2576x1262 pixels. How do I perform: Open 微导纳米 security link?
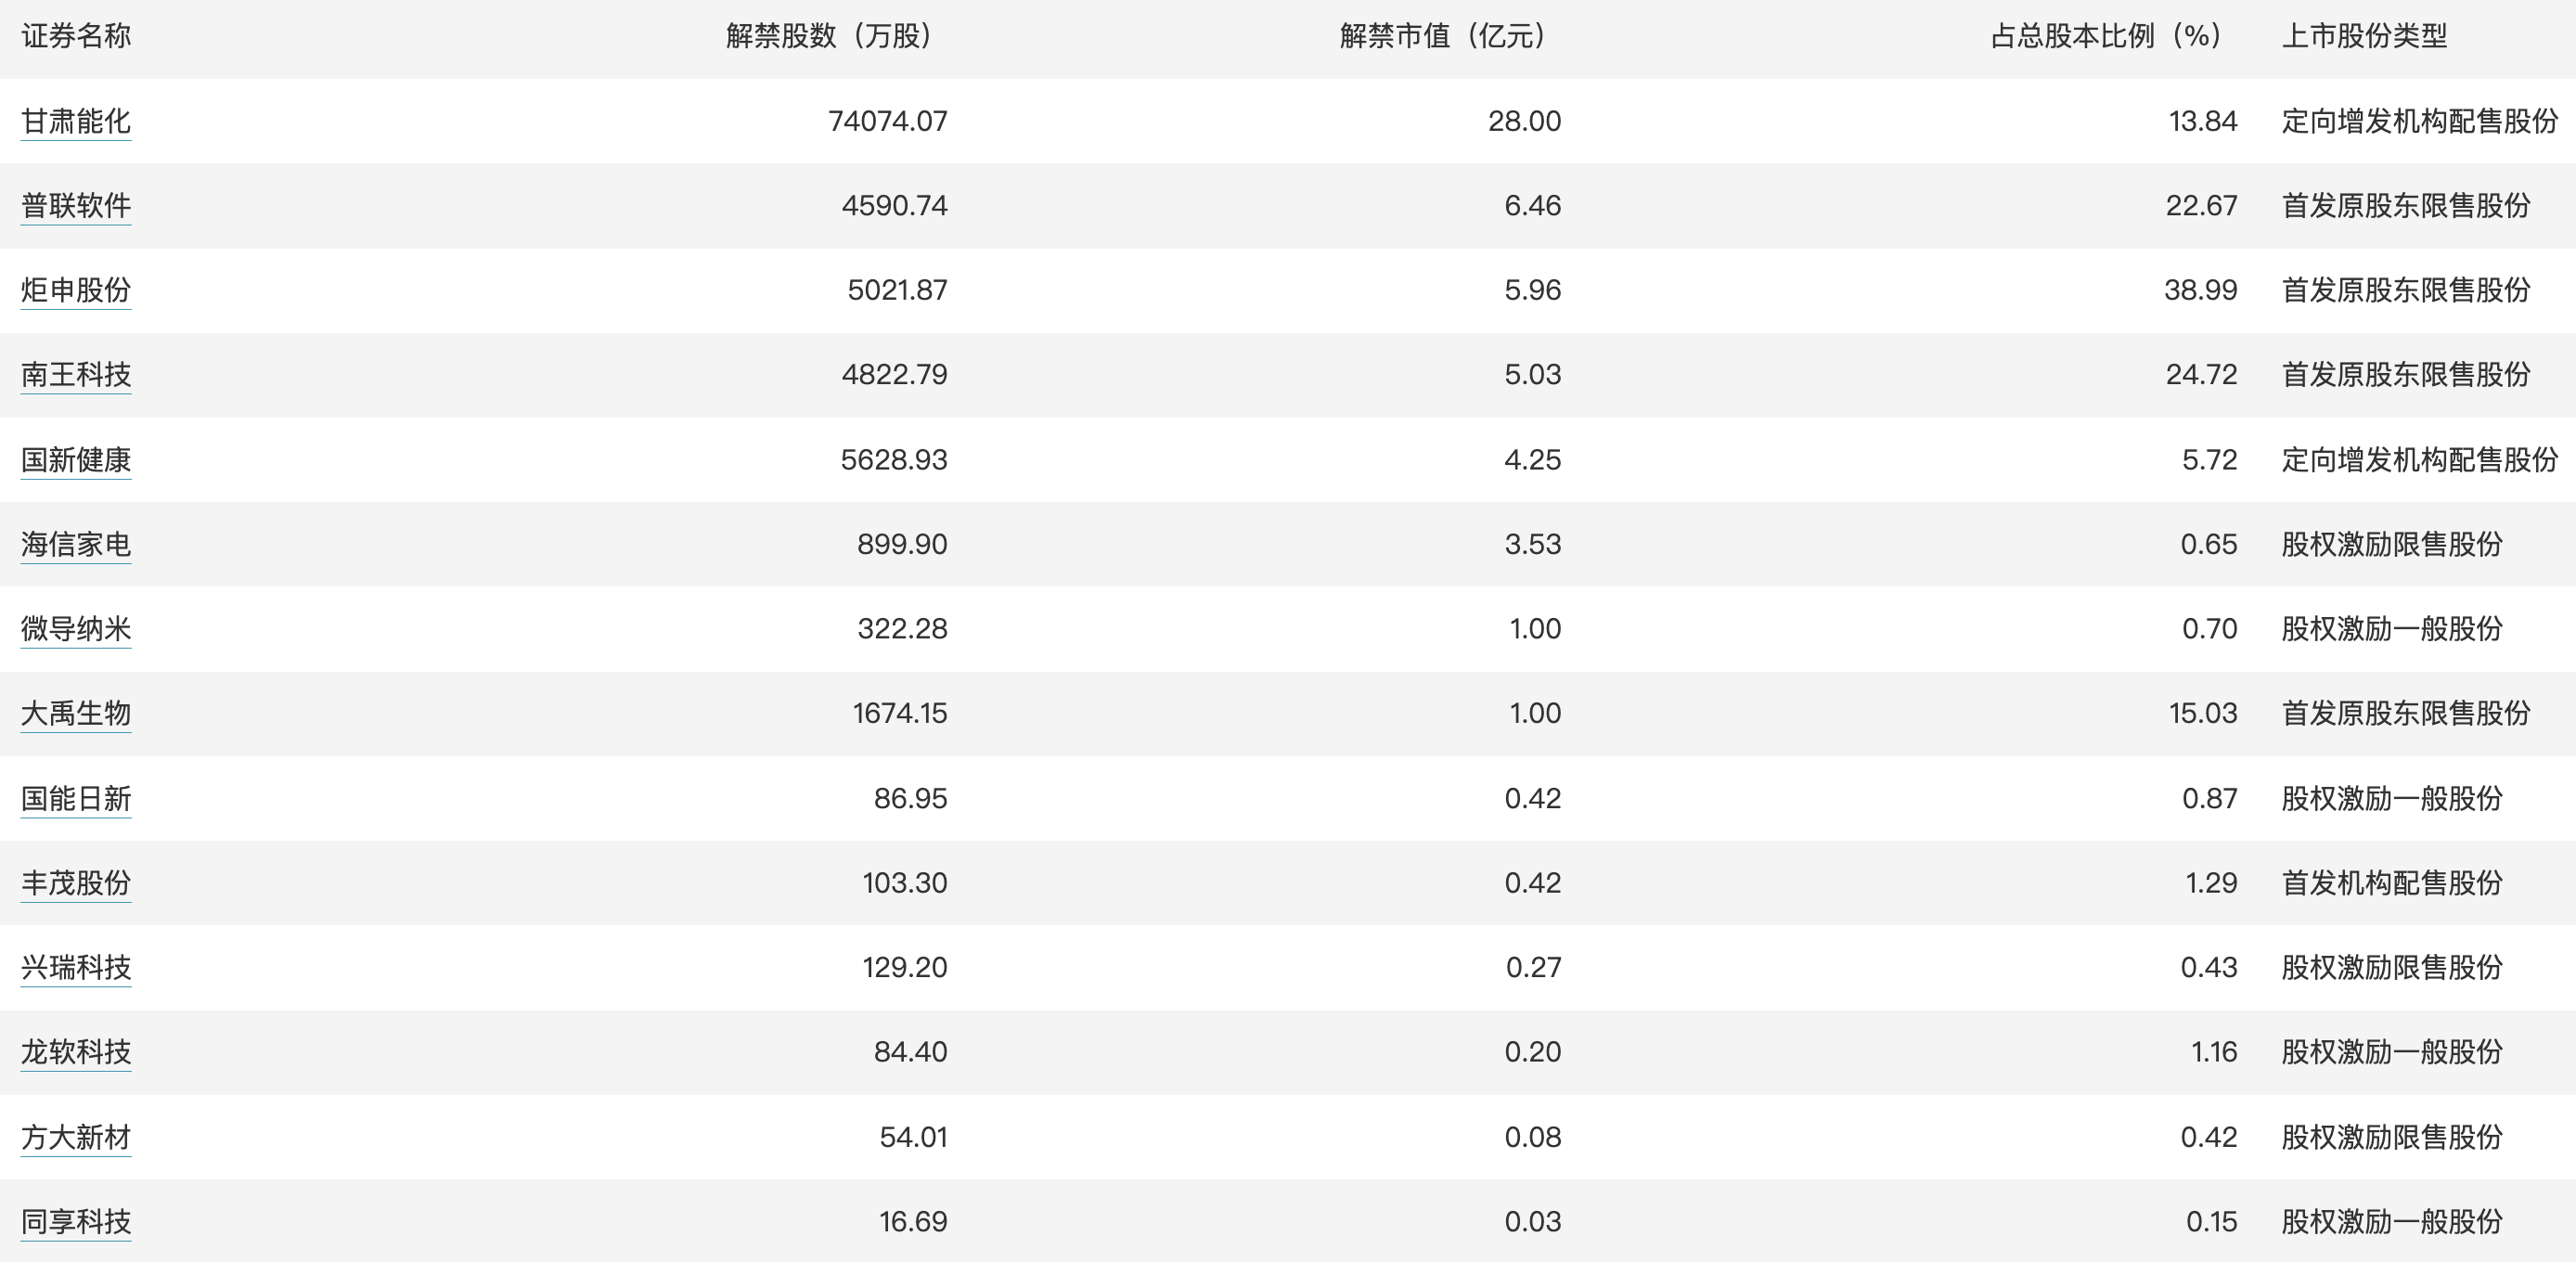point(76,629)
